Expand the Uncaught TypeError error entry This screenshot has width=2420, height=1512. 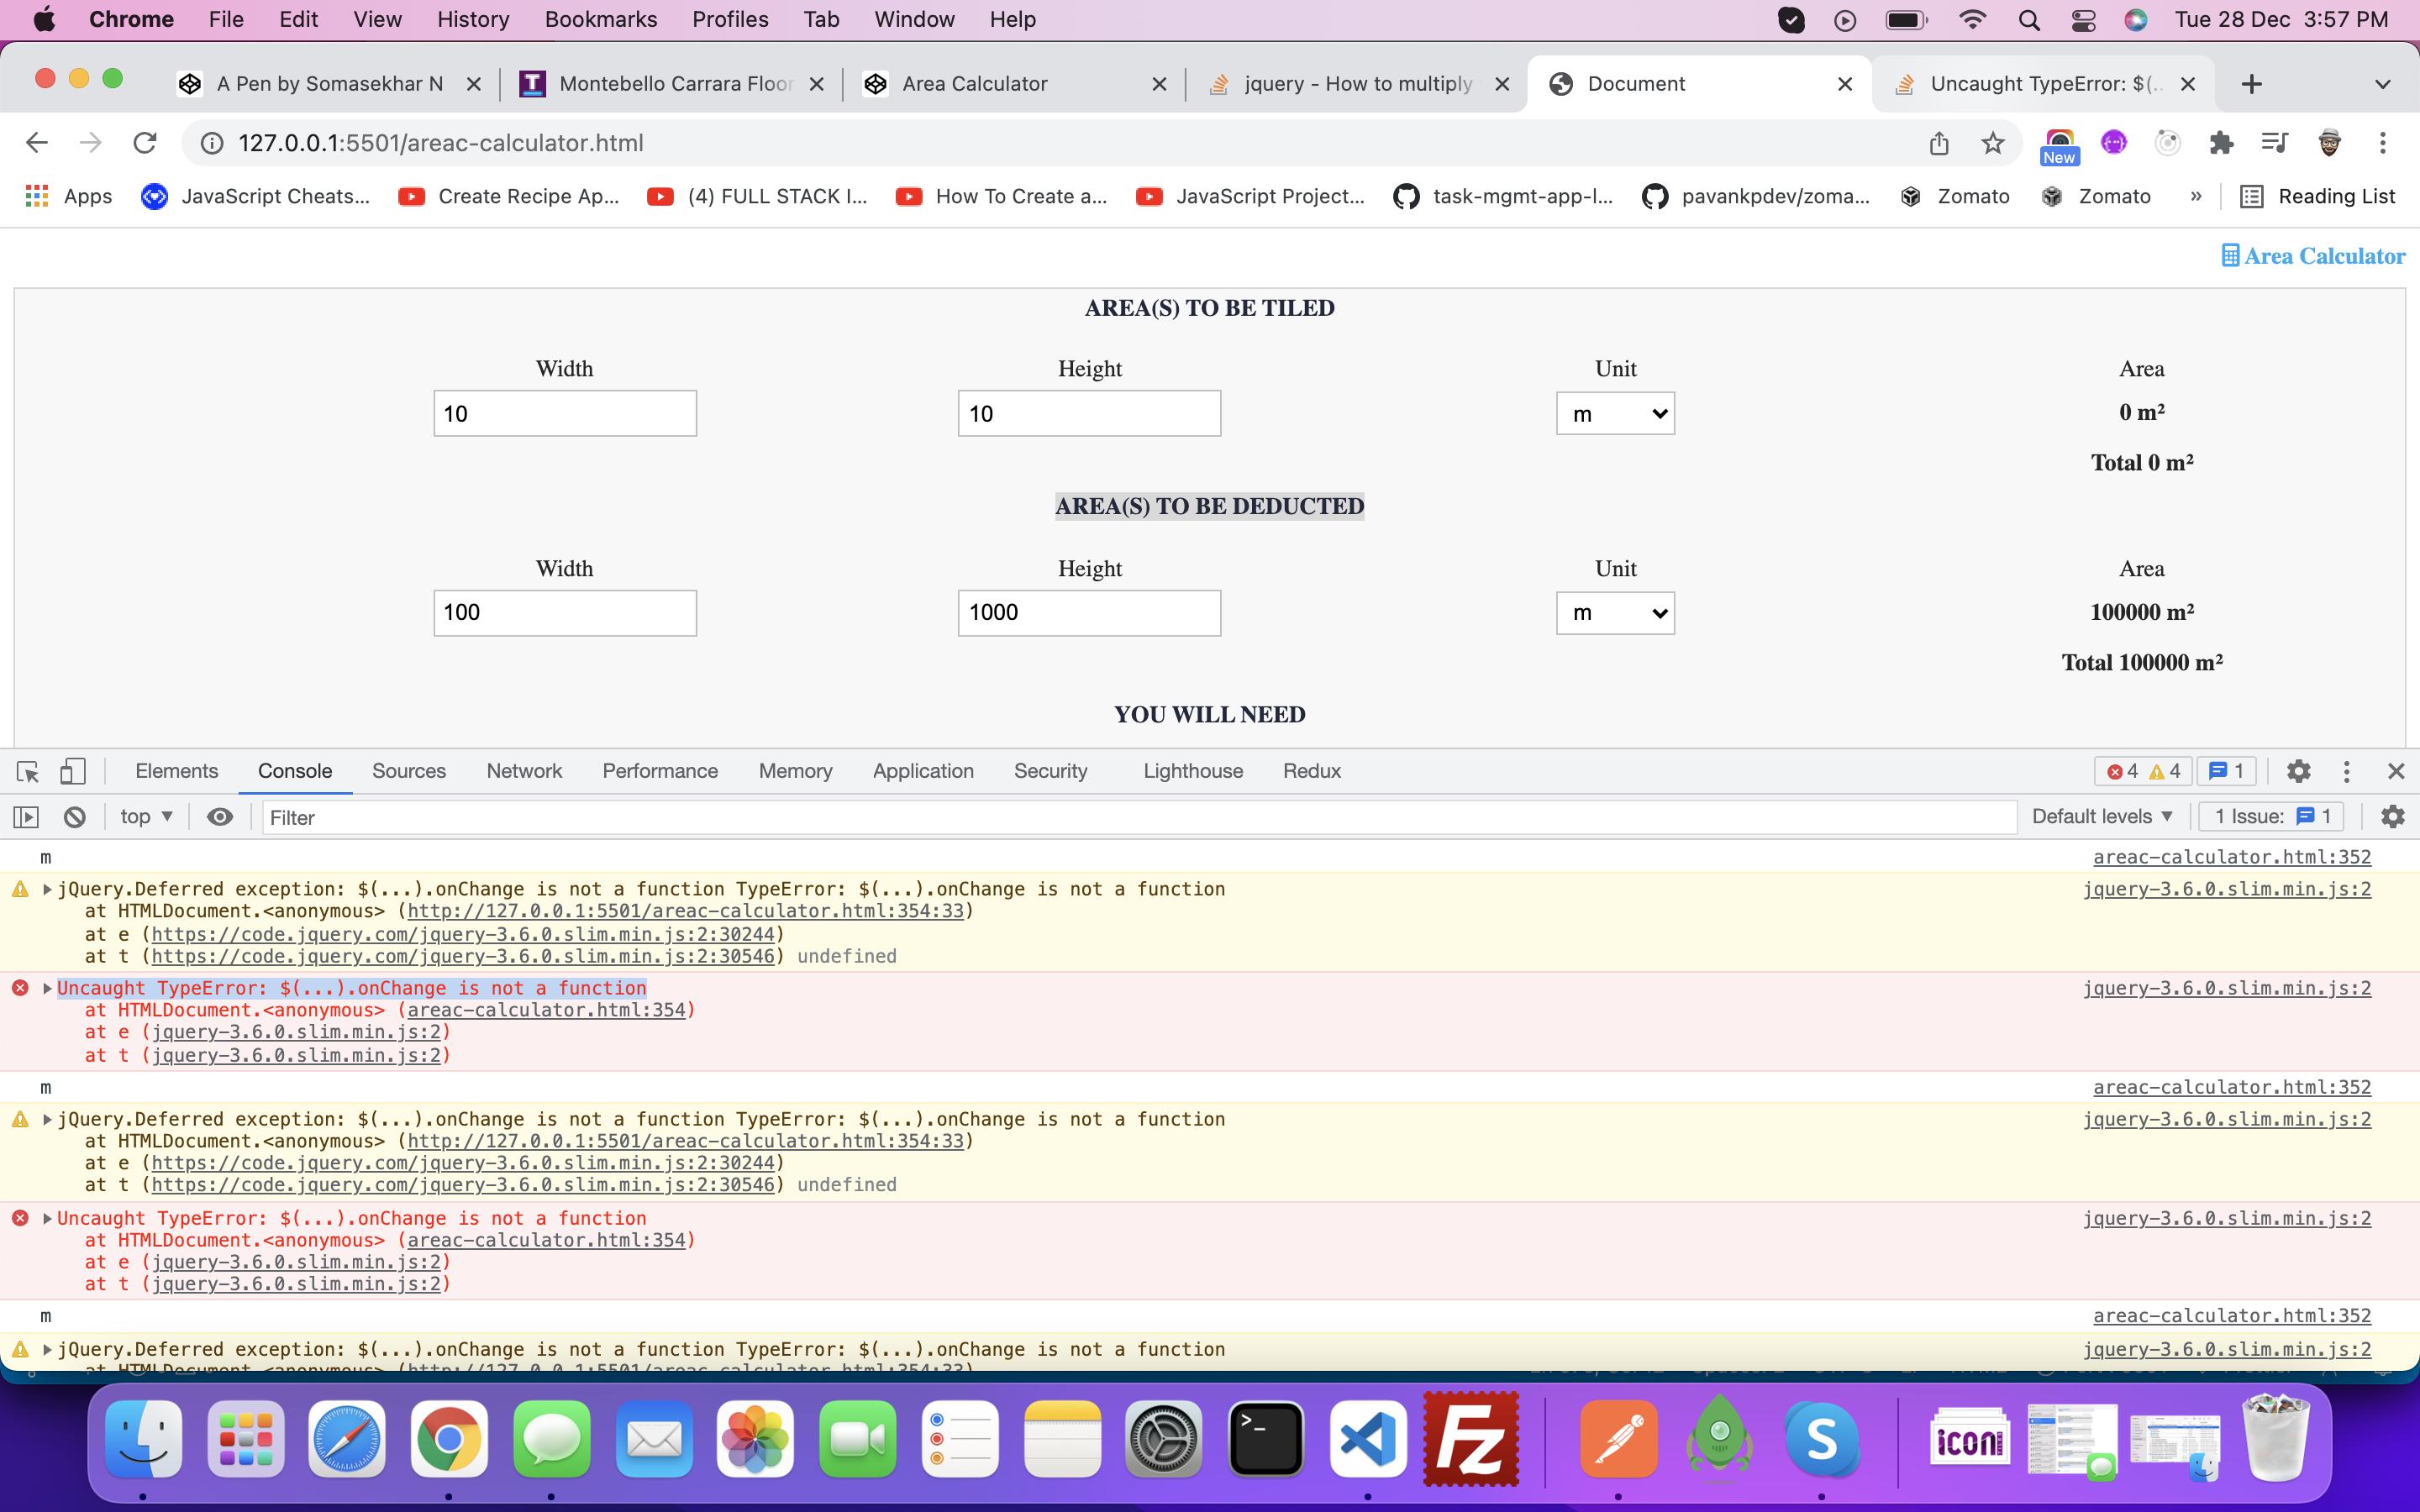47,988
